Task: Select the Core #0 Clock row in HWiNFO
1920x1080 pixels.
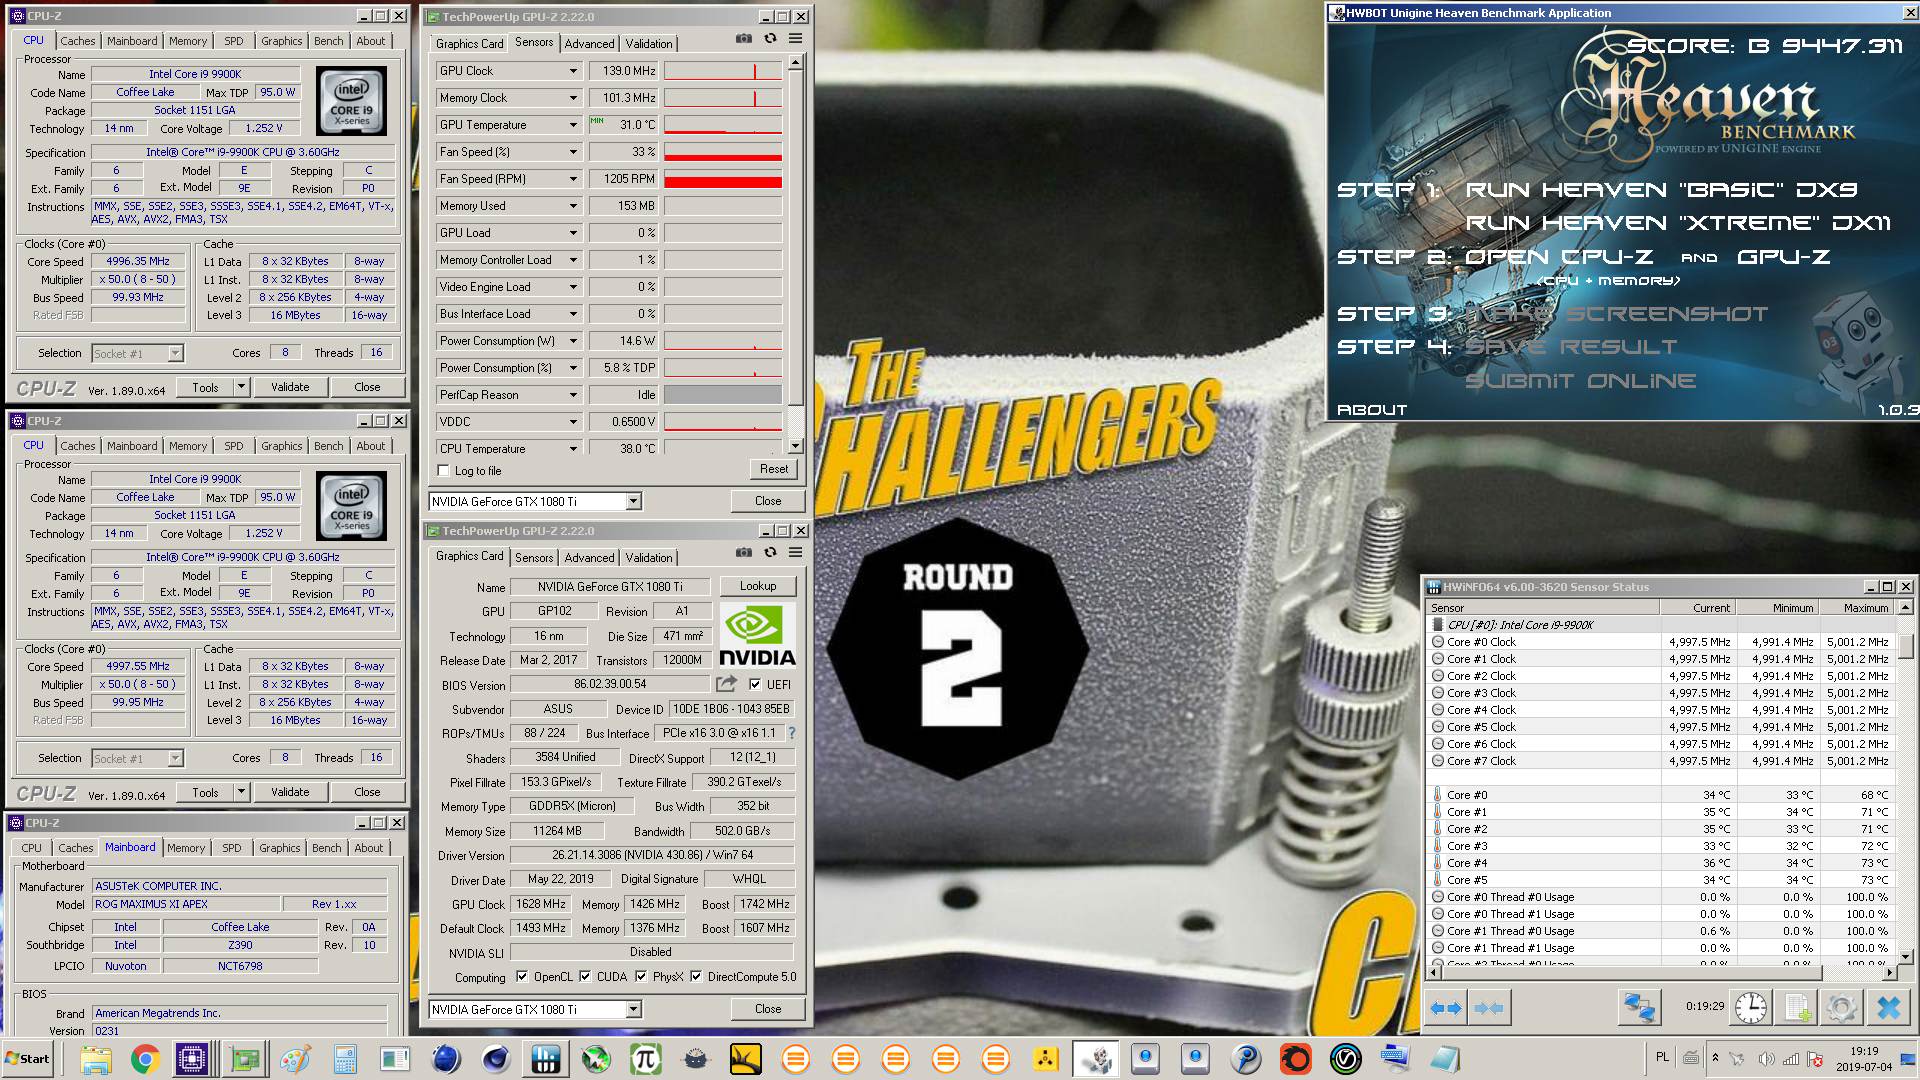Action: [x=1662, y=642]
